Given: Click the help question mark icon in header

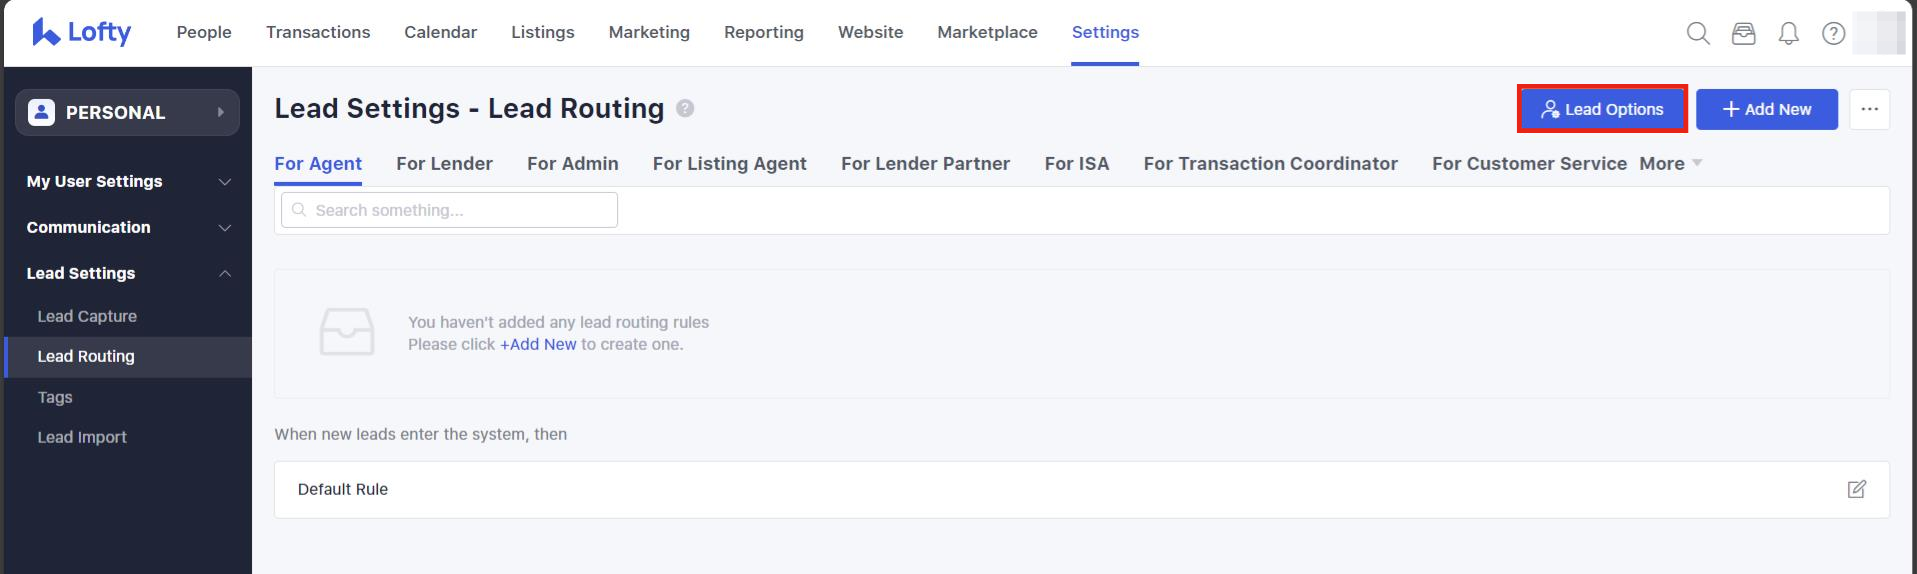Looking at the screenshot, I should click(x=1833, y=33).
